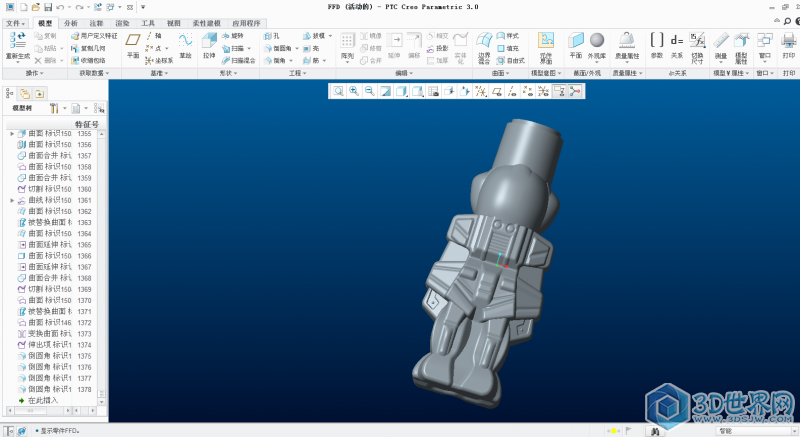Toggle datum axis display in graphics toolbar
Image resolution: width=800 pixels, height=437 pixels.
pyautogui.click(x=512, y=91)
